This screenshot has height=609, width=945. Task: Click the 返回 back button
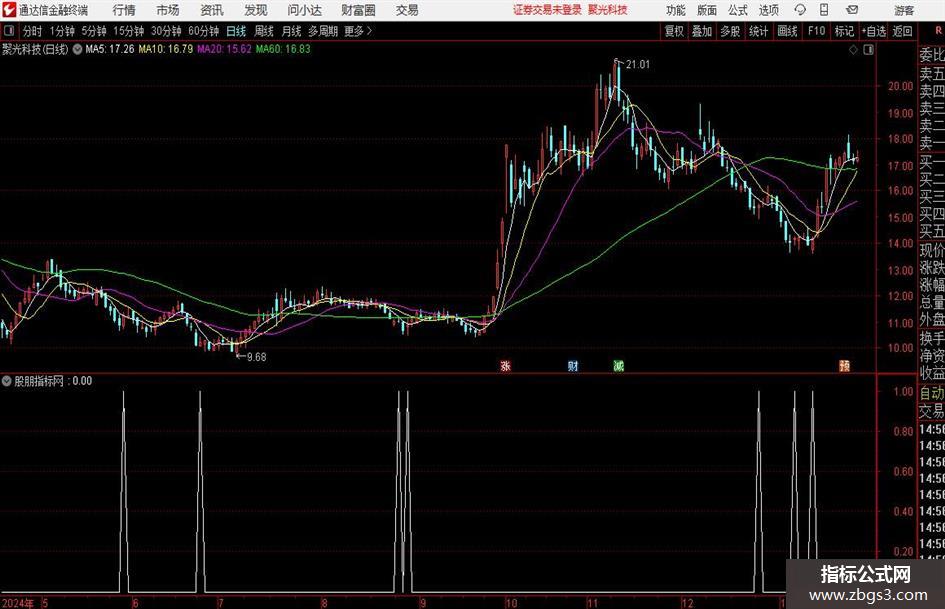(902, 31)
